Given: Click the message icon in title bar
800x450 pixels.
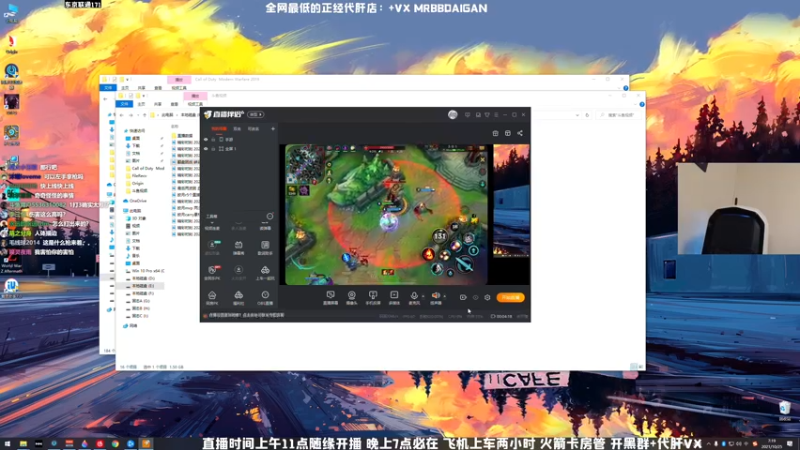Looking at the screenshot, I should click(467, 115).
